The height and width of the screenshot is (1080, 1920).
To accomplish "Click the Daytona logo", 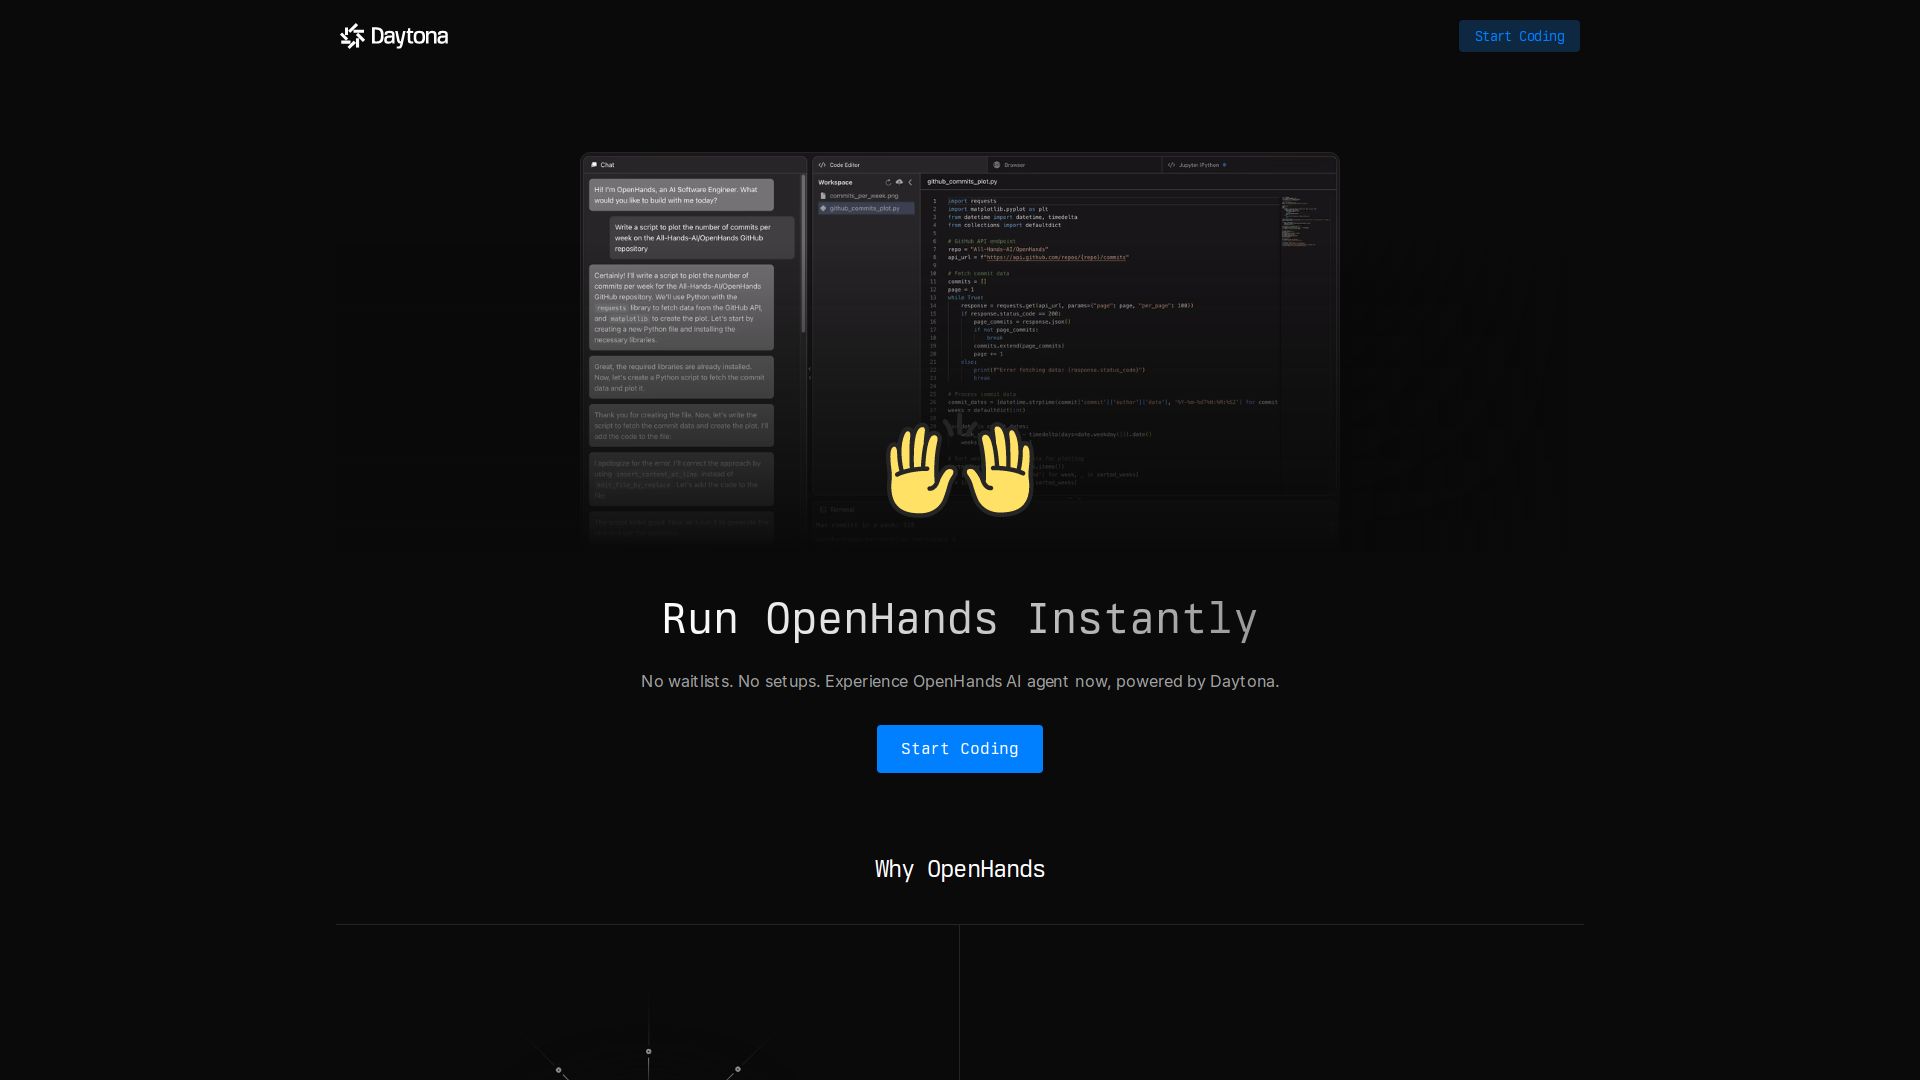I will pos(394,36).
